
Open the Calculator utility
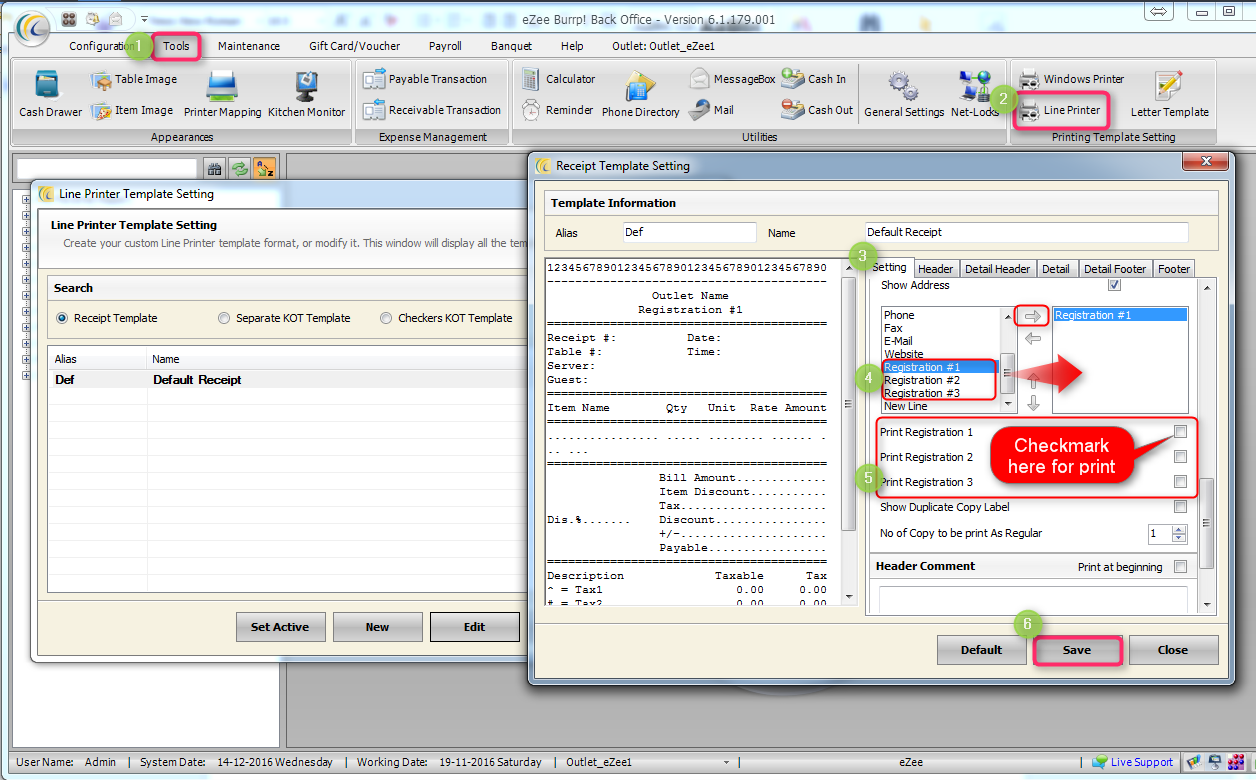[x=558, y=79]
